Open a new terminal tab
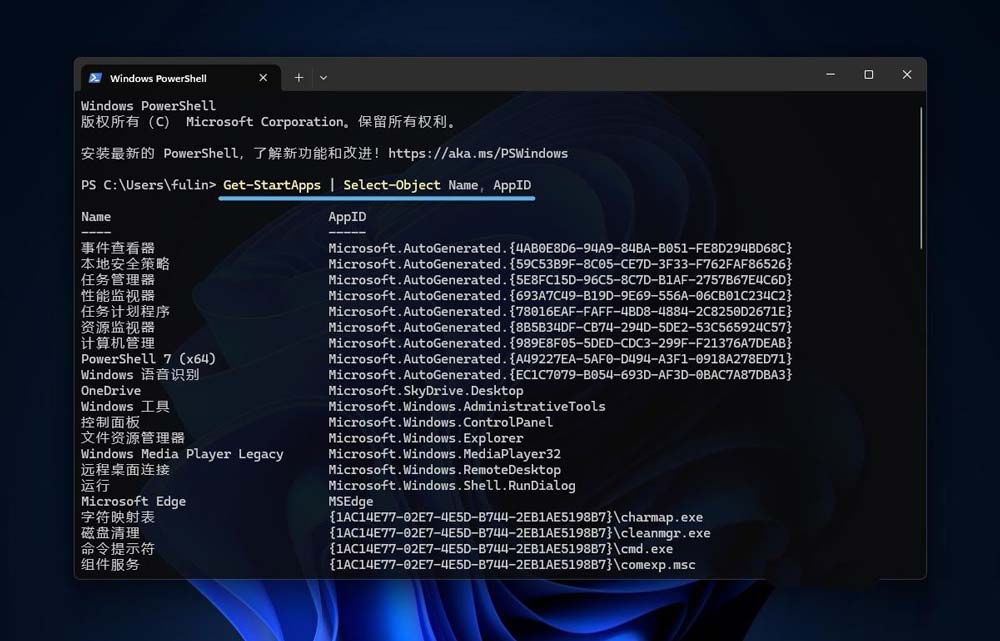1000x641 pixels. 298,77
